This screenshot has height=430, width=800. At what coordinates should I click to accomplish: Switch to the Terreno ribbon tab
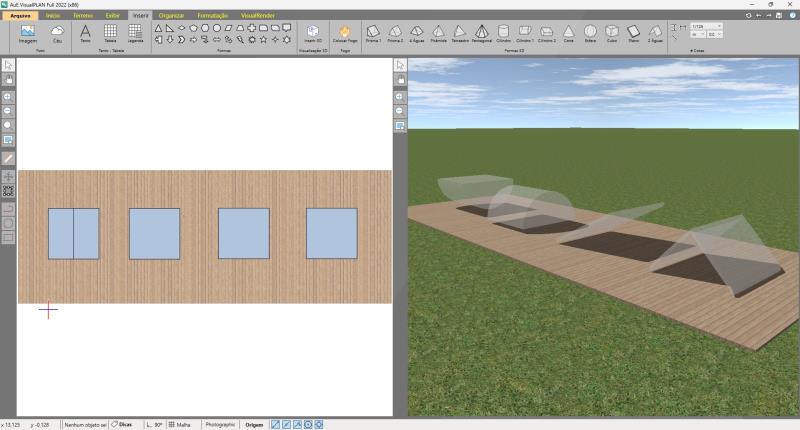pos(83,15)
